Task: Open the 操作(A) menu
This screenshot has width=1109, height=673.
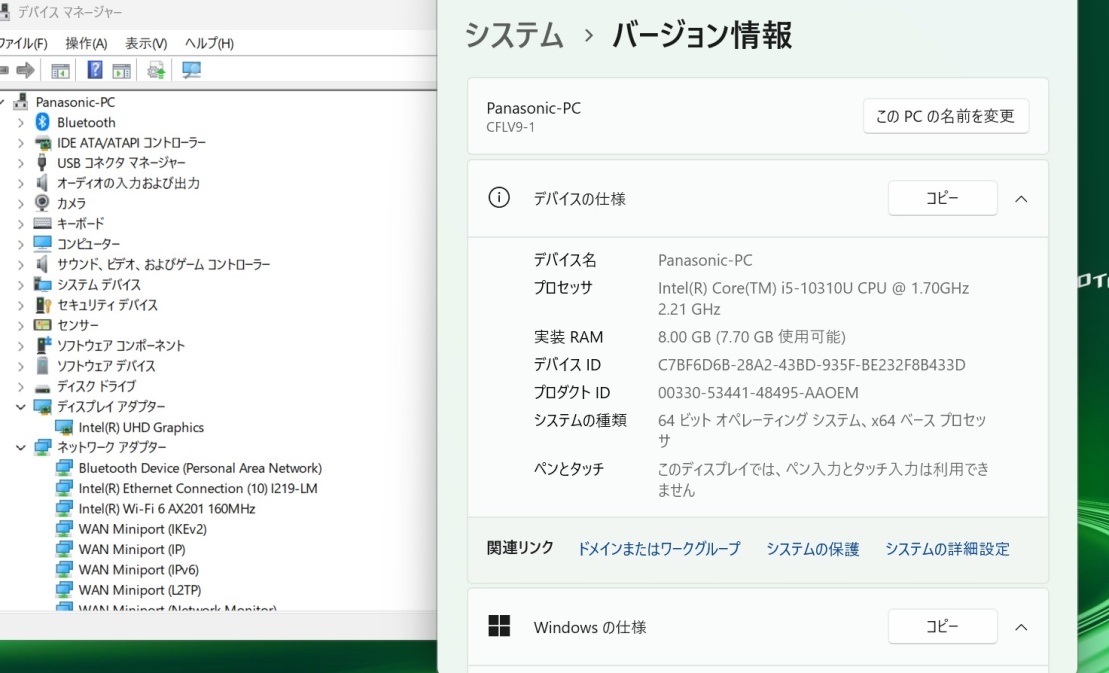Action: click(x=86, y=43)
